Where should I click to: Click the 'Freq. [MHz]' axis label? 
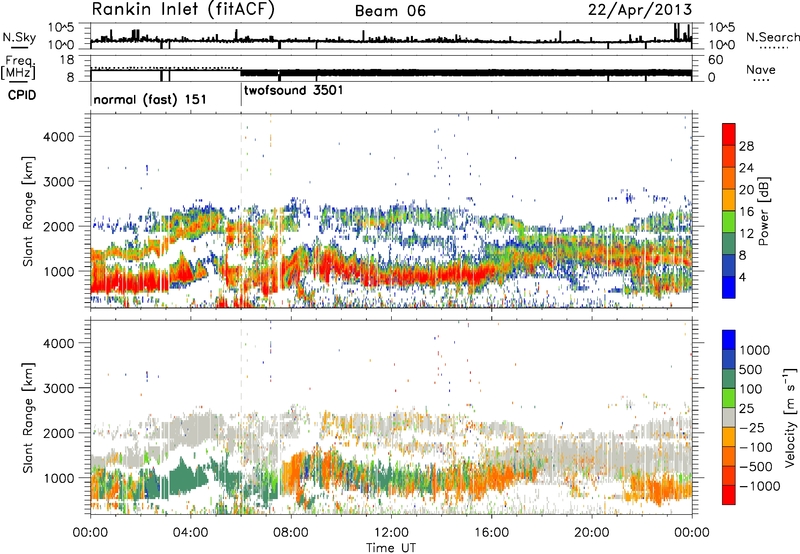coord(19,68)
